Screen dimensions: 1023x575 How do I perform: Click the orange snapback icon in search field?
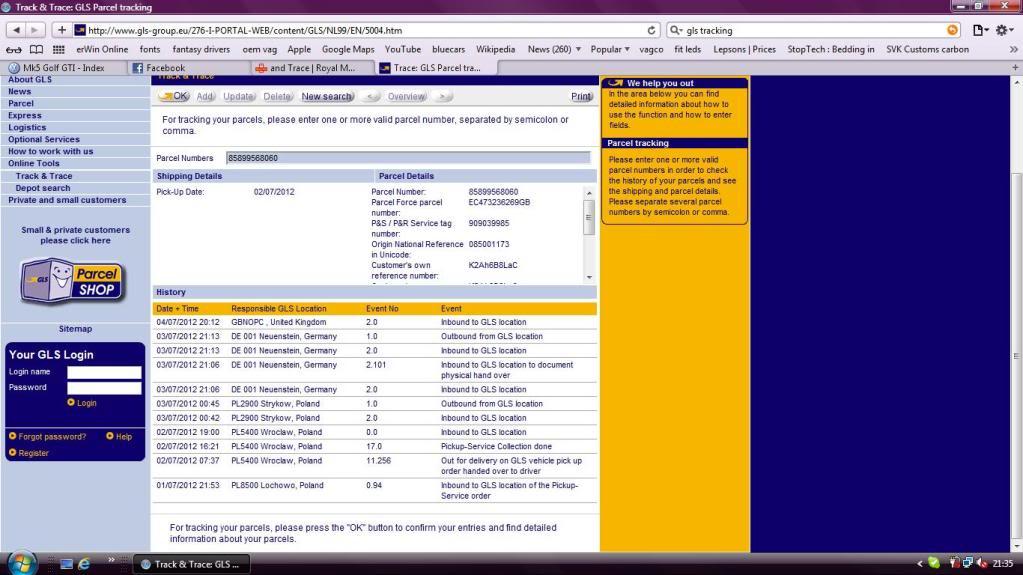[953, 30]
